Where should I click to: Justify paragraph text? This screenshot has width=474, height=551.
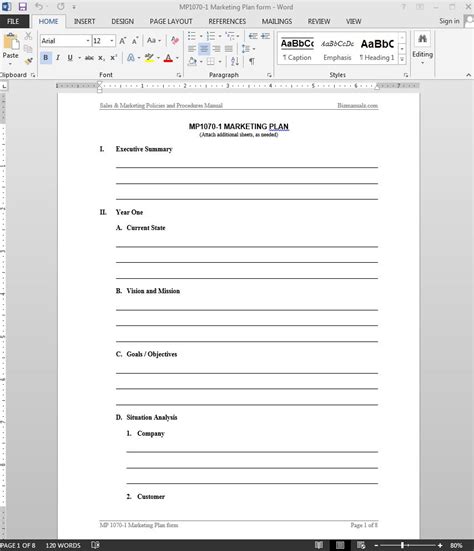coord(228,49)
